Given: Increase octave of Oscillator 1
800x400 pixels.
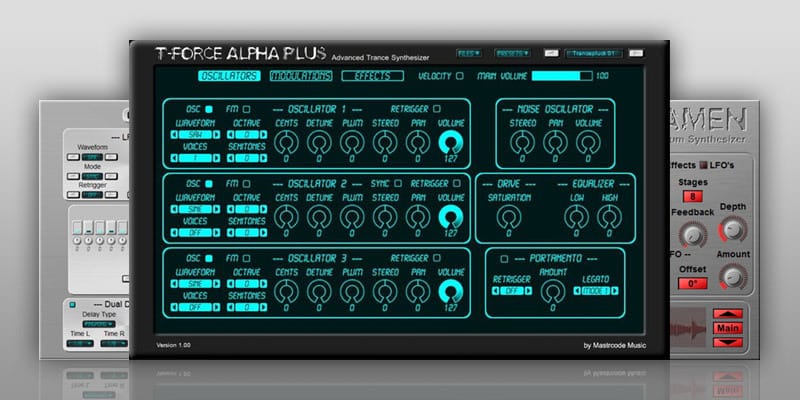Looking at the screenshot, I should click(263, 135).
